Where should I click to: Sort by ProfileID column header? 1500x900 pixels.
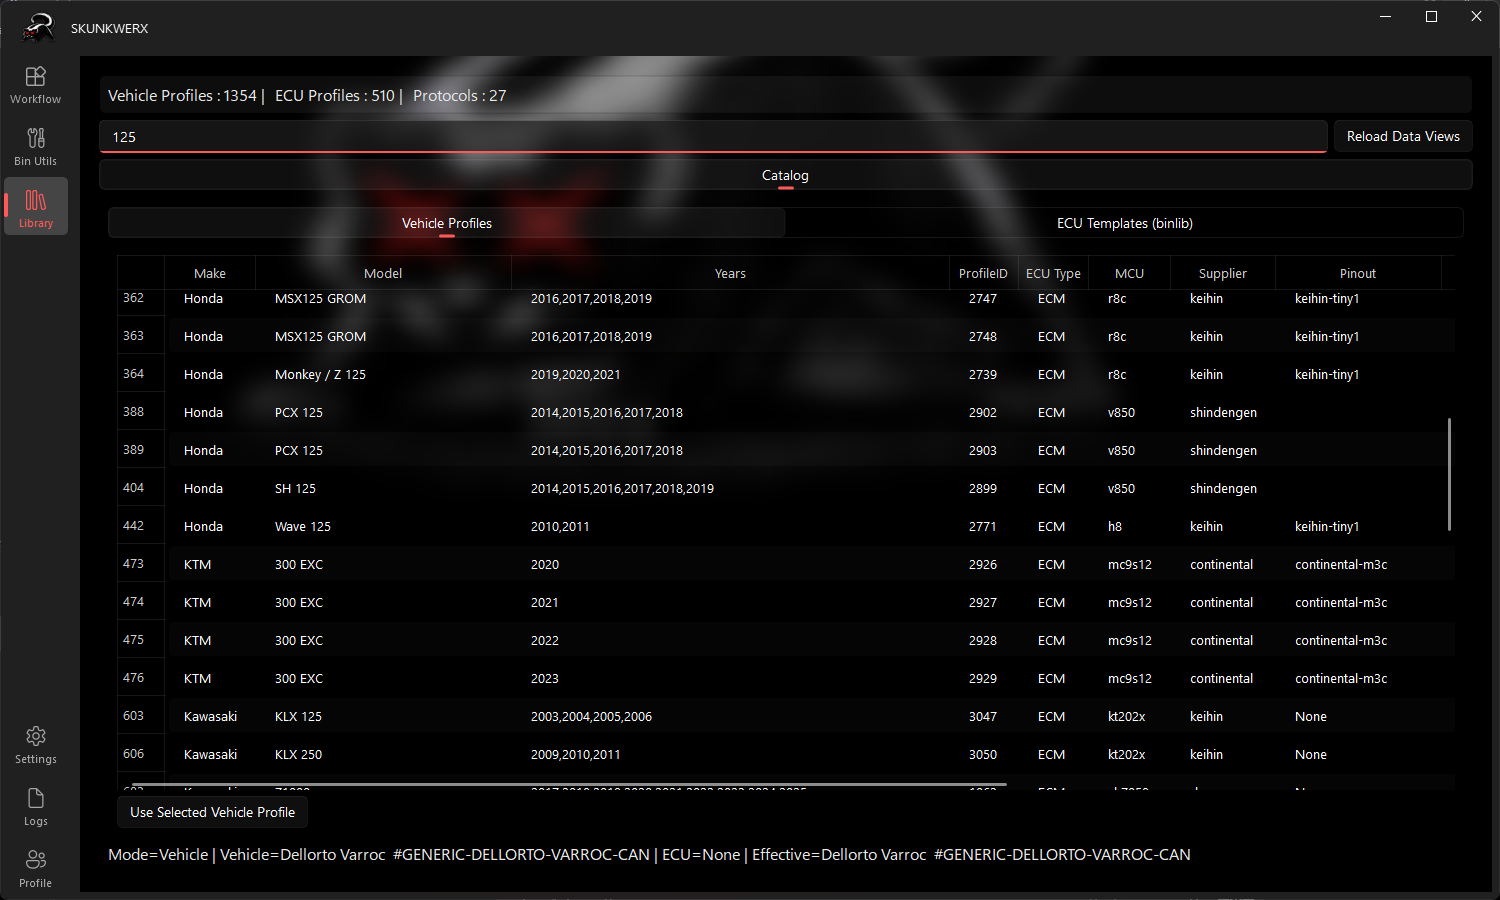(x=983, y=273)
